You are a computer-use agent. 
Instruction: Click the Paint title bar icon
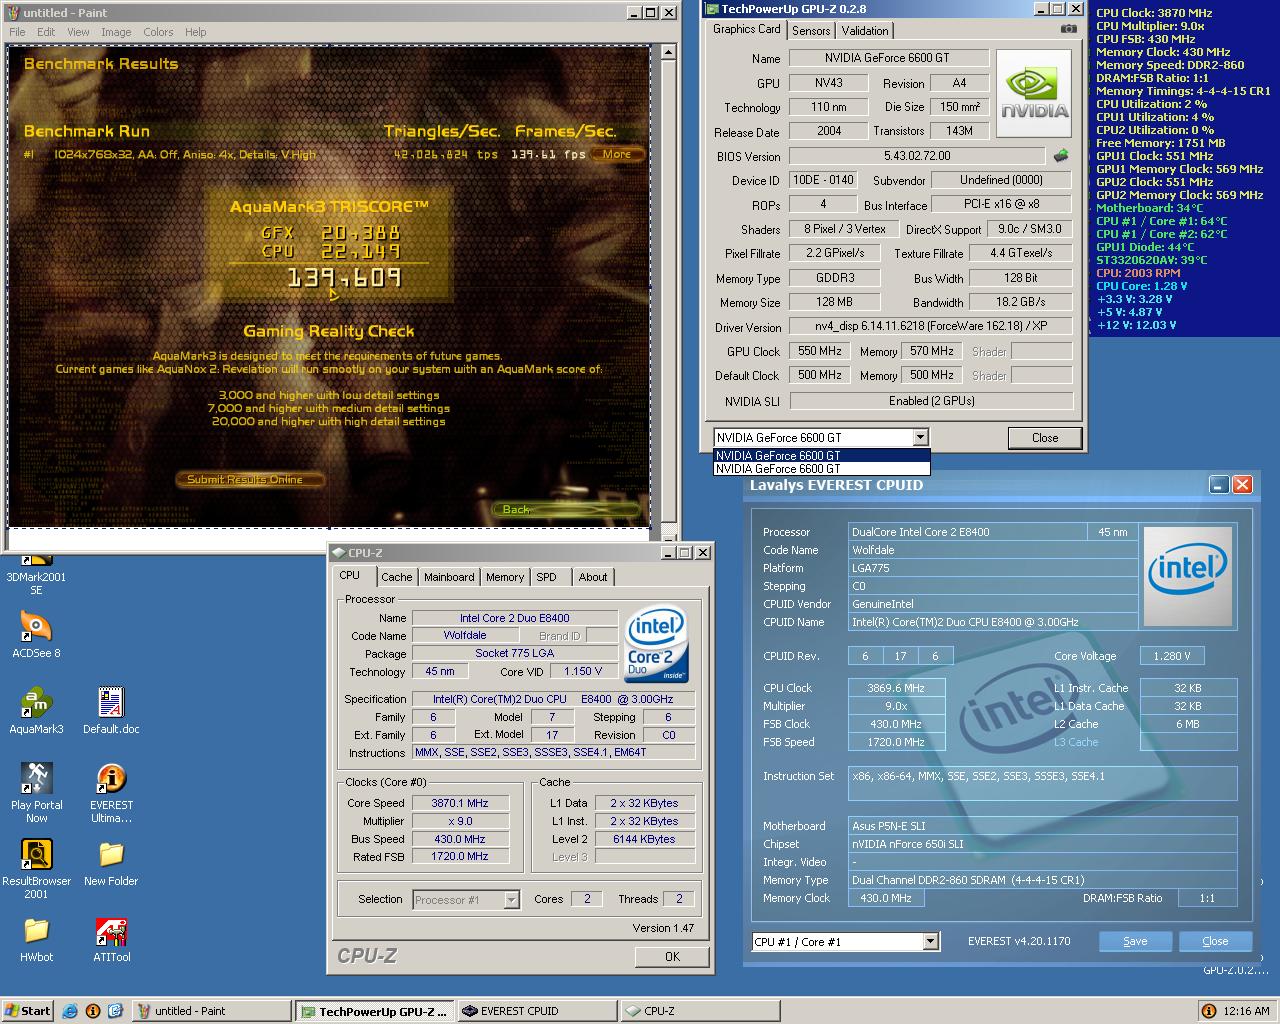pyautogui.click(x=13, y=13)
